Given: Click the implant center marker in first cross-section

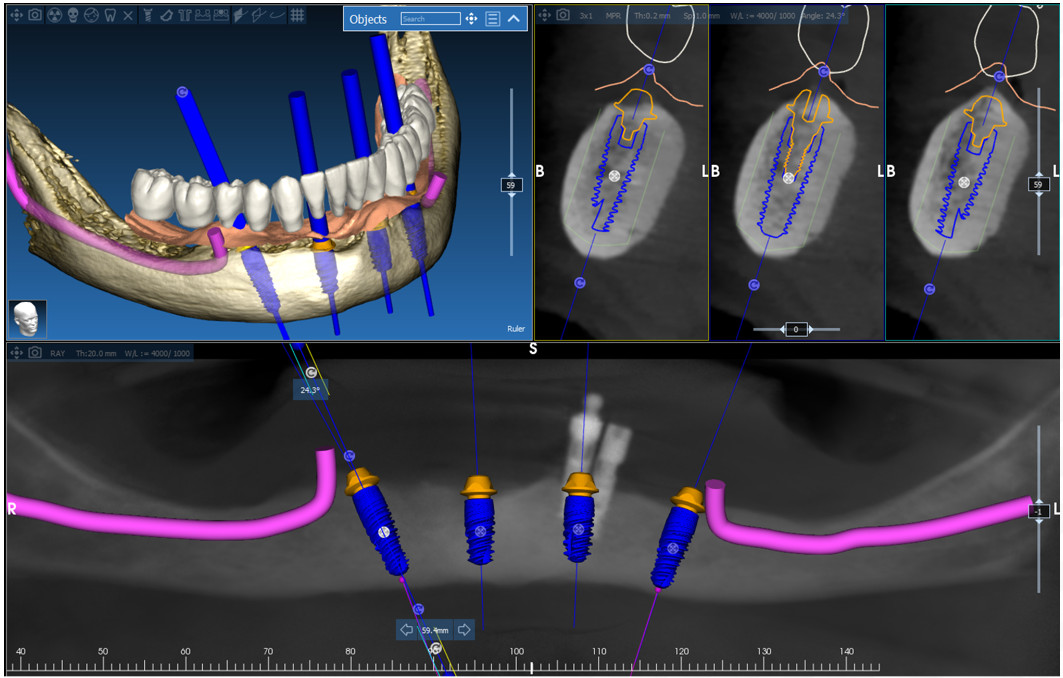Looking at the screenshot, I should (614, 176).
